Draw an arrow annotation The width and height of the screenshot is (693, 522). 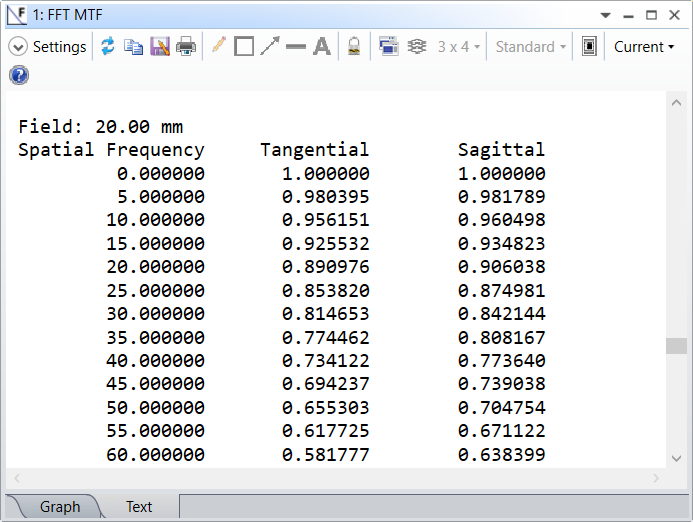pyautogui.click(x=270, y=46)
